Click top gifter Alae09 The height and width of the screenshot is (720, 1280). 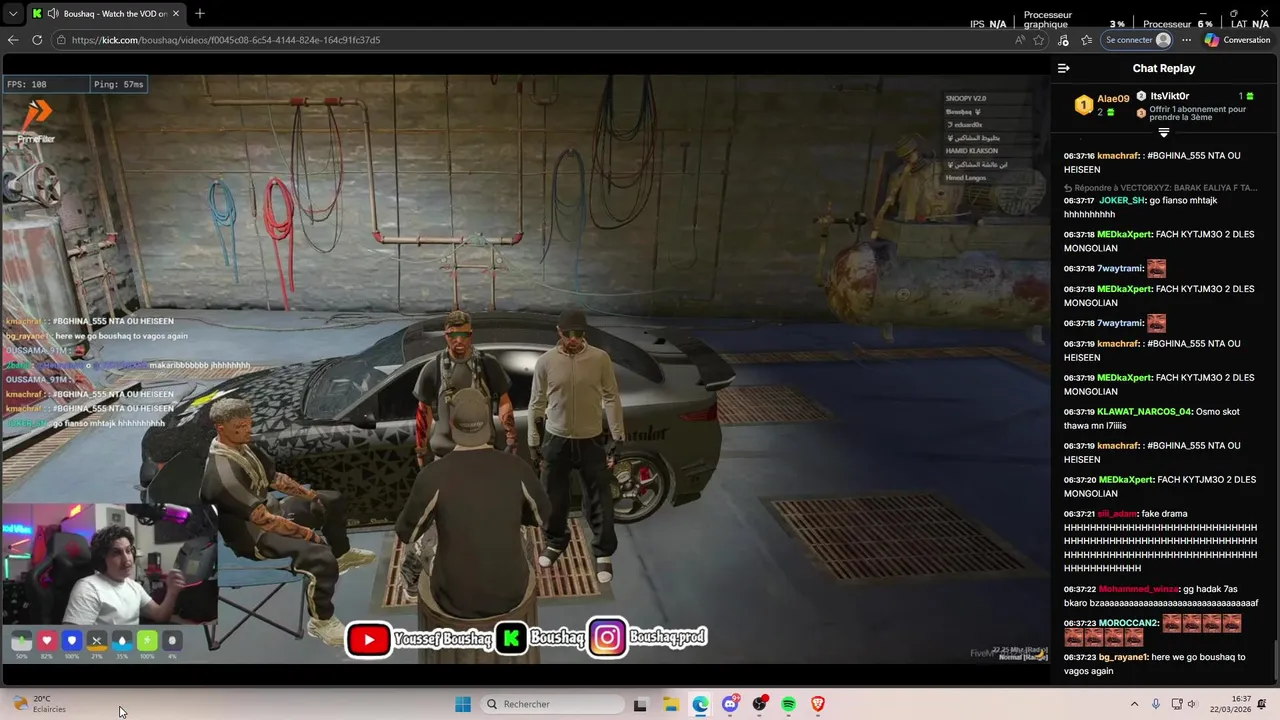[1113, 99]
